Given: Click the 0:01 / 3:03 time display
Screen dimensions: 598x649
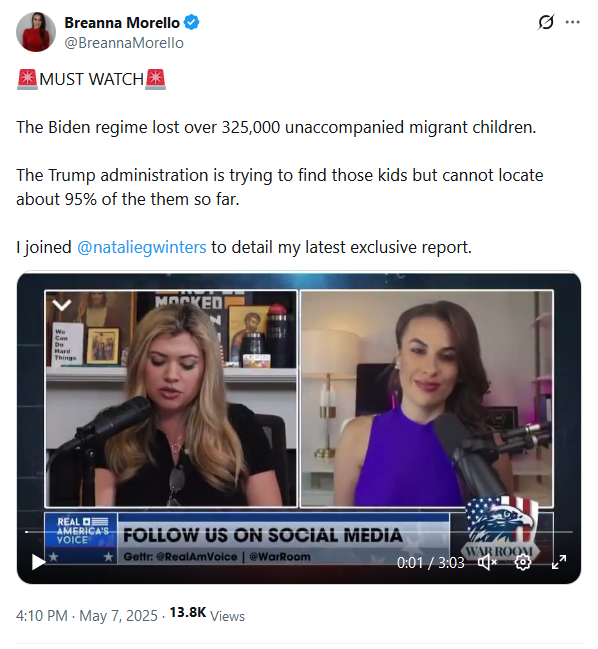Looking at the screenshot, I should pyautogui.click(x=431, y=562).
